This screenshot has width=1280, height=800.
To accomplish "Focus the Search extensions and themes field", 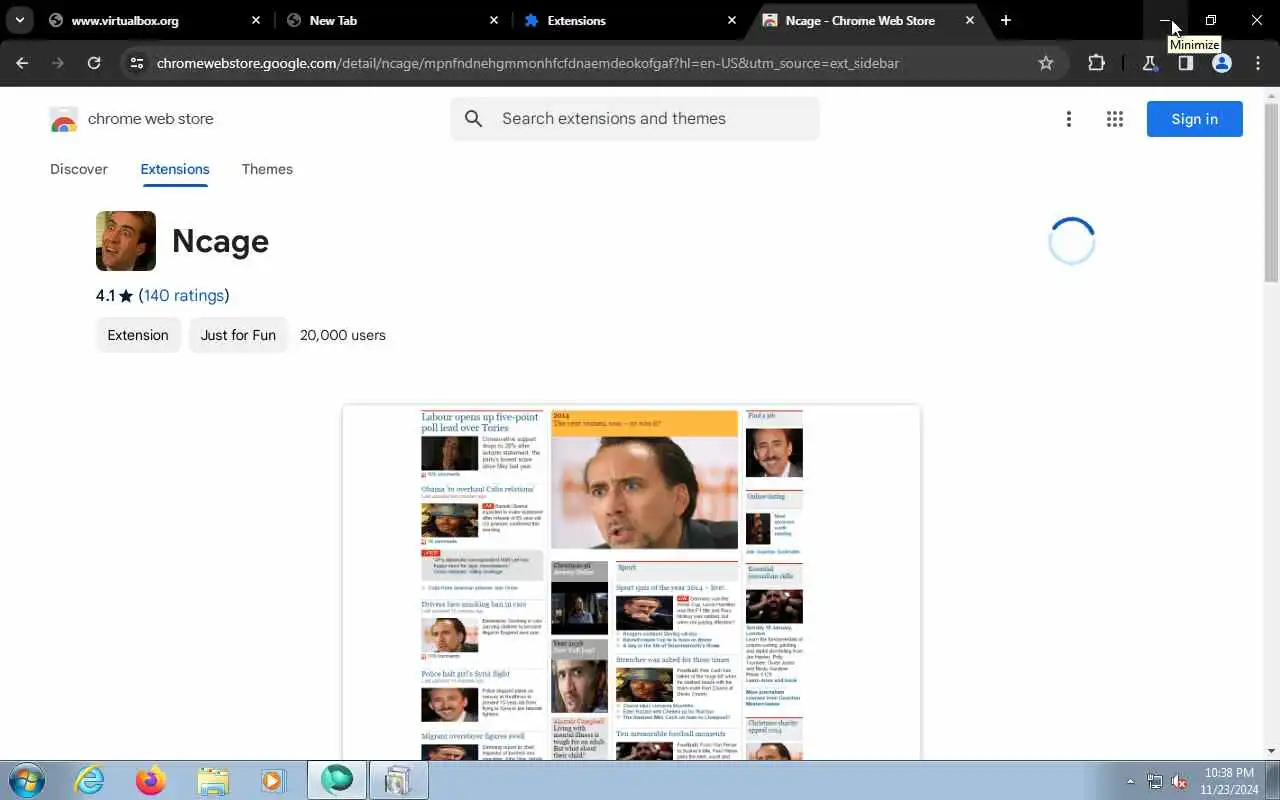I will click(x=635, y=119).
